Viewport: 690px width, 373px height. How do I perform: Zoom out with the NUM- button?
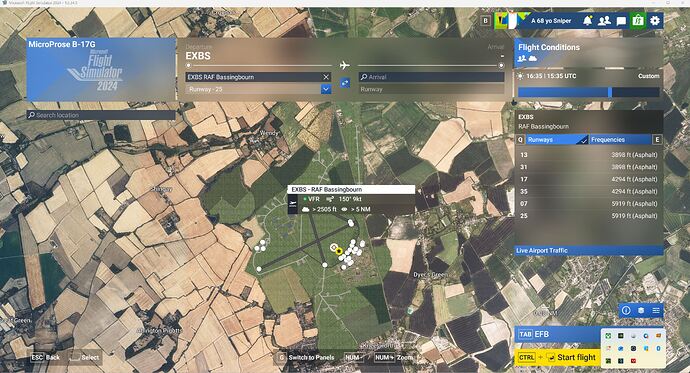coord(354,357)
